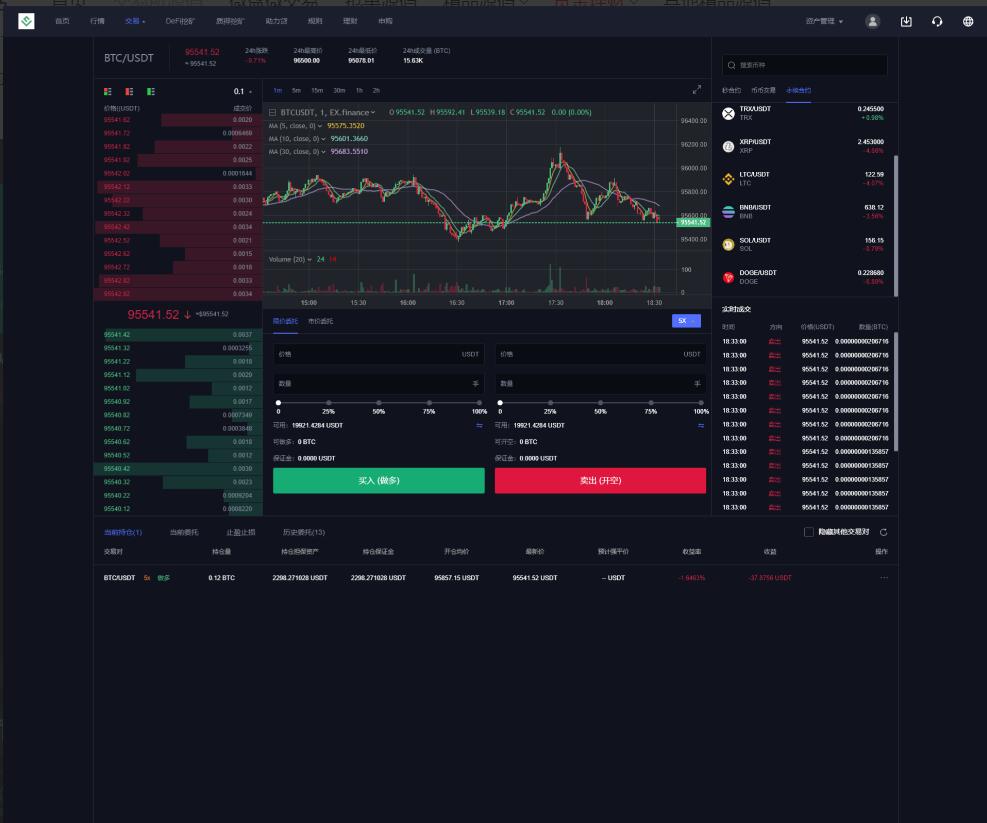Click the globe language icon

(968, 21)
